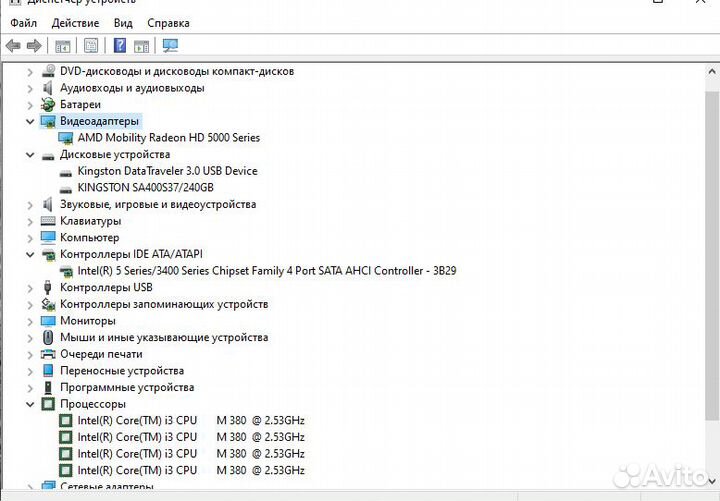
Task: Open the Действие menu
Action: [x=75, y=23]
